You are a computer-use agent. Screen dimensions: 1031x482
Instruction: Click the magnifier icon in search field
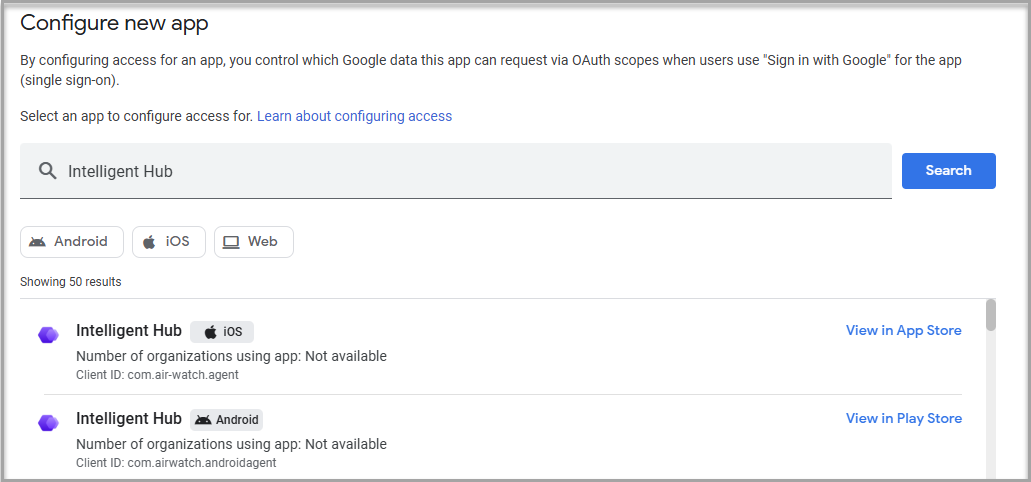click(47, 172)
